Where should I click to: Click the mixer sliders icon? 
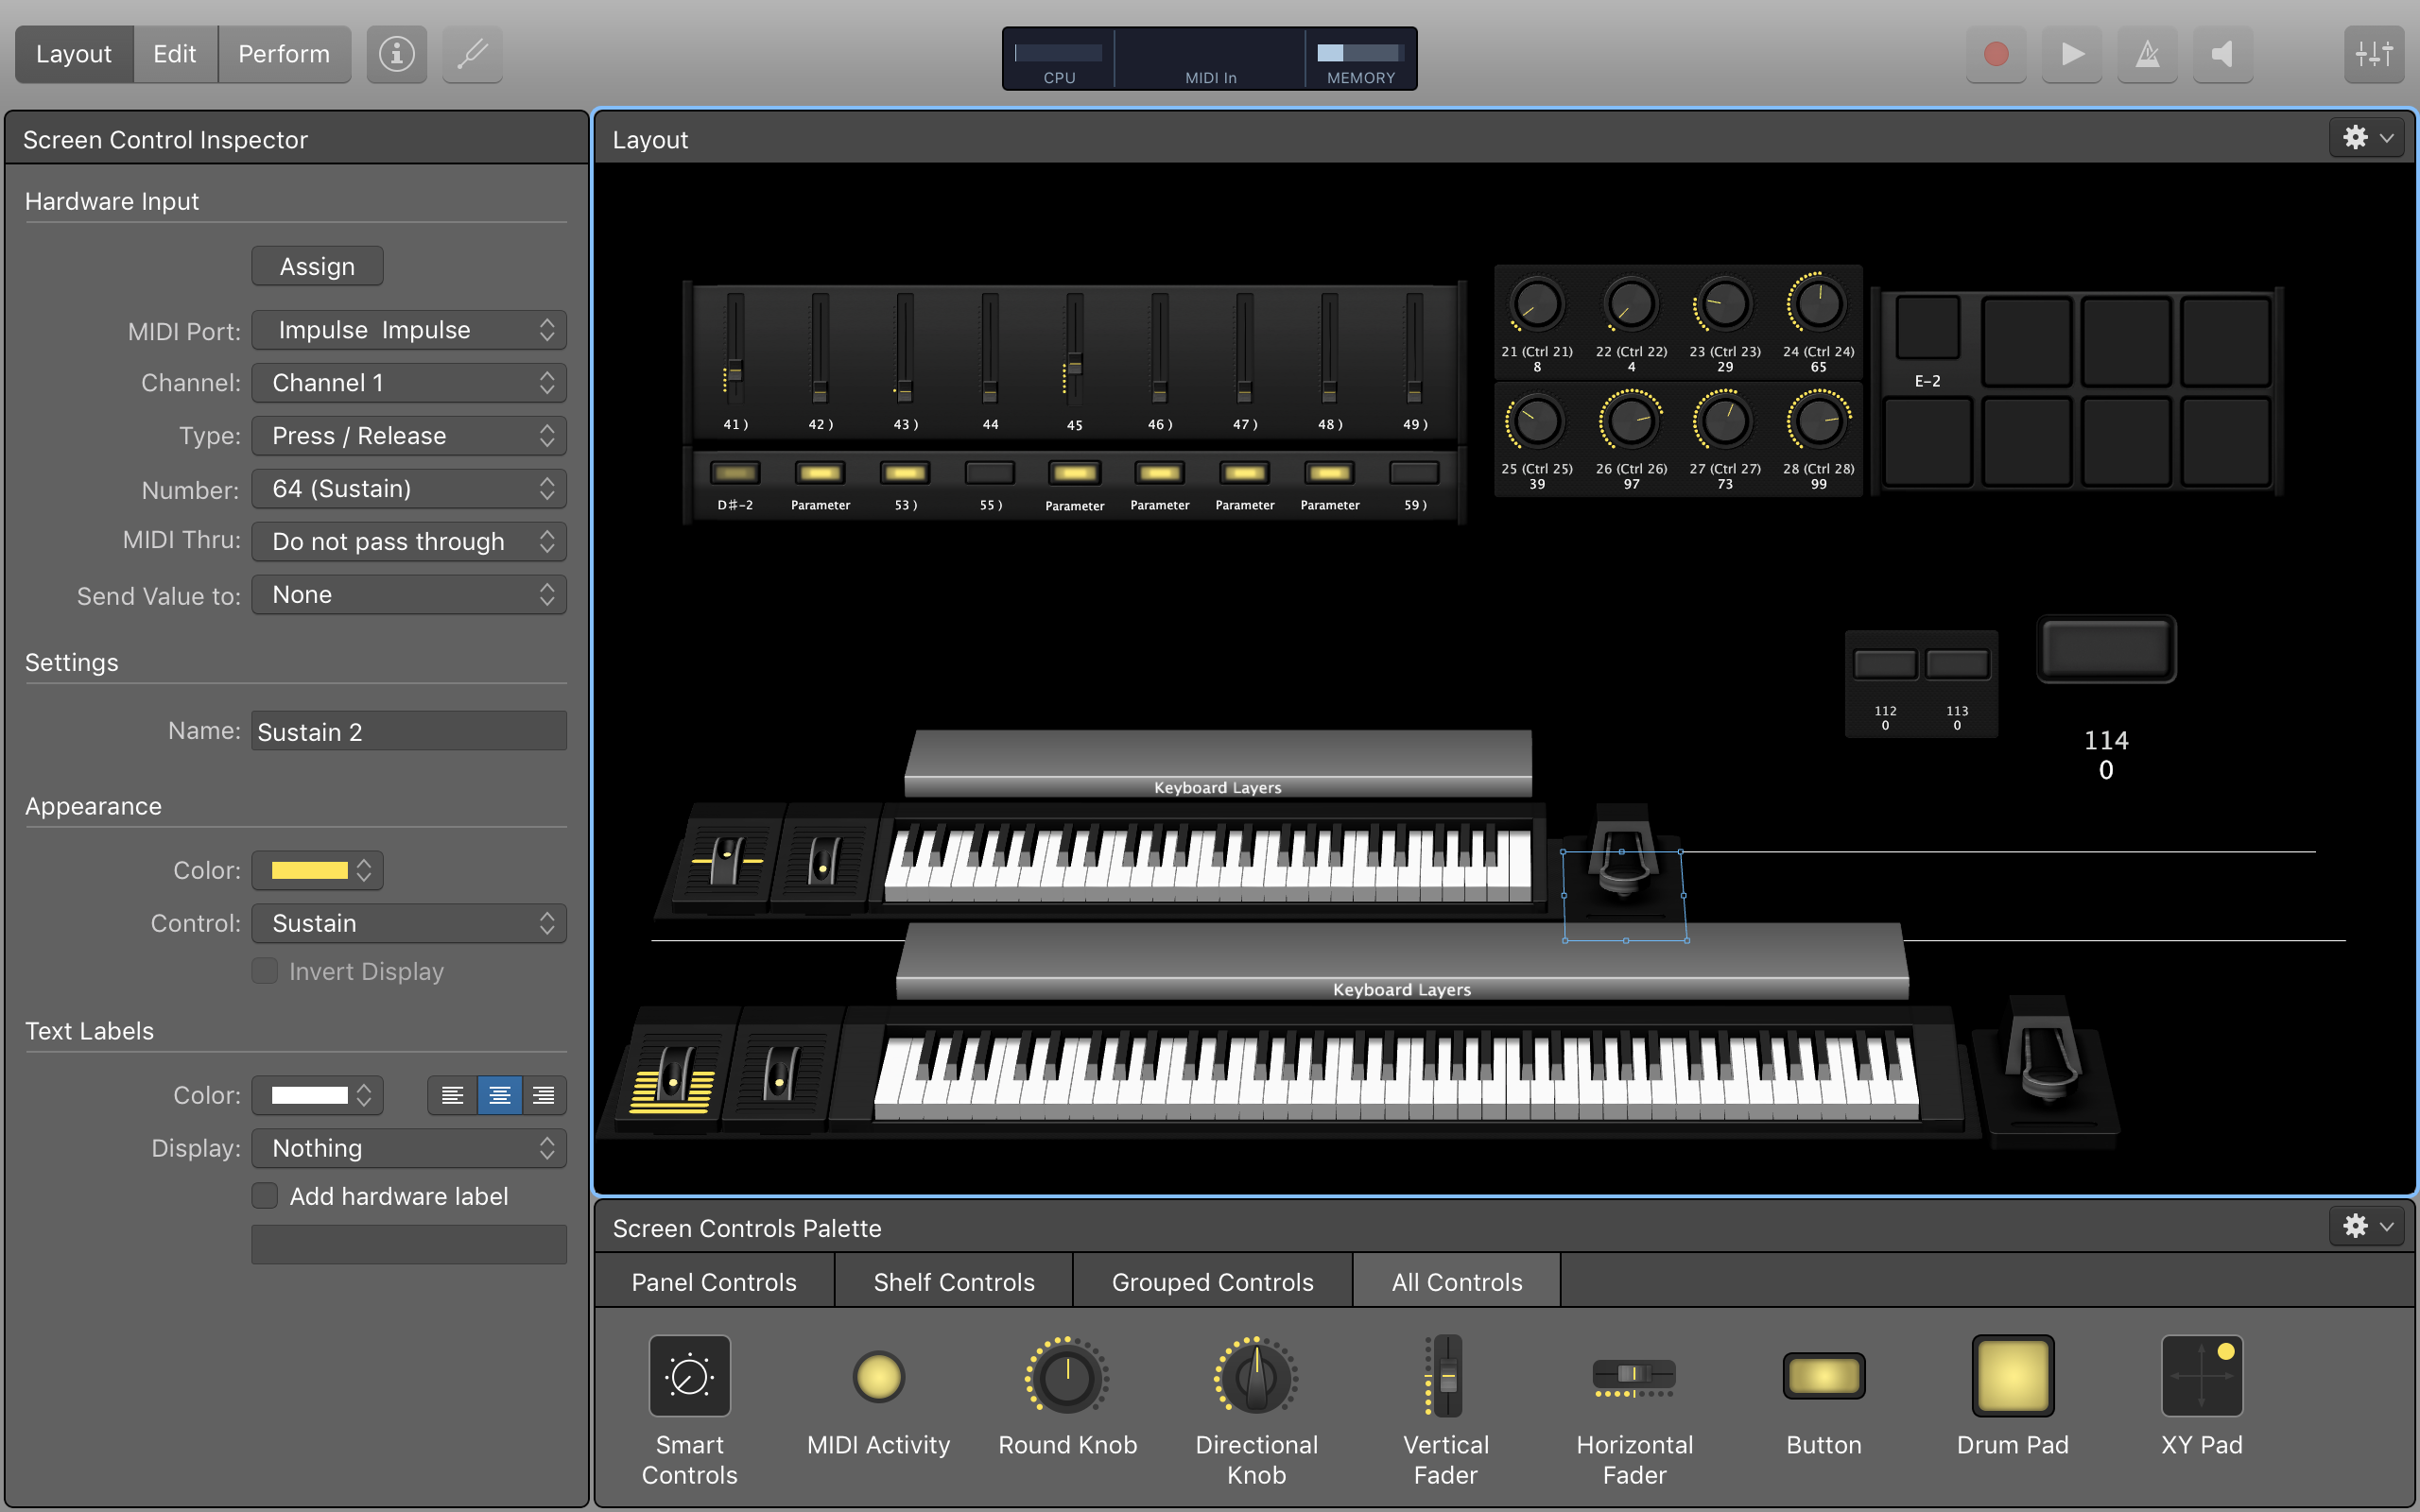(x=2372, y=54)
